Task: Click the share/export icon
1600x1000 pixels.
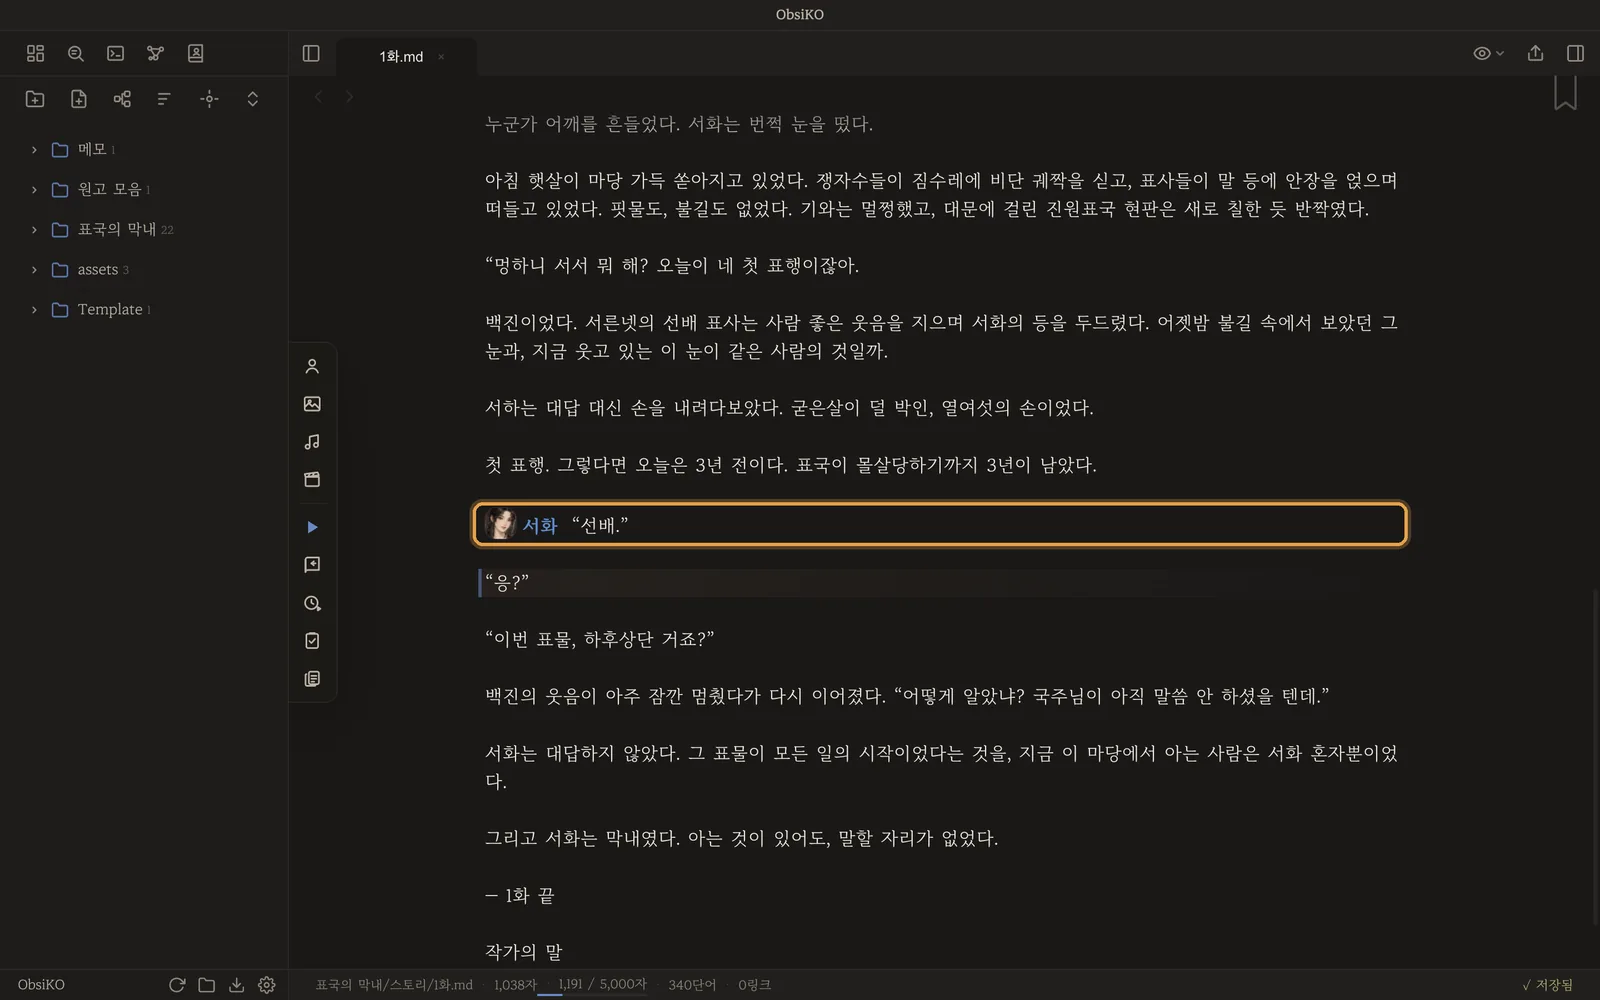Action: (1535, 53)
